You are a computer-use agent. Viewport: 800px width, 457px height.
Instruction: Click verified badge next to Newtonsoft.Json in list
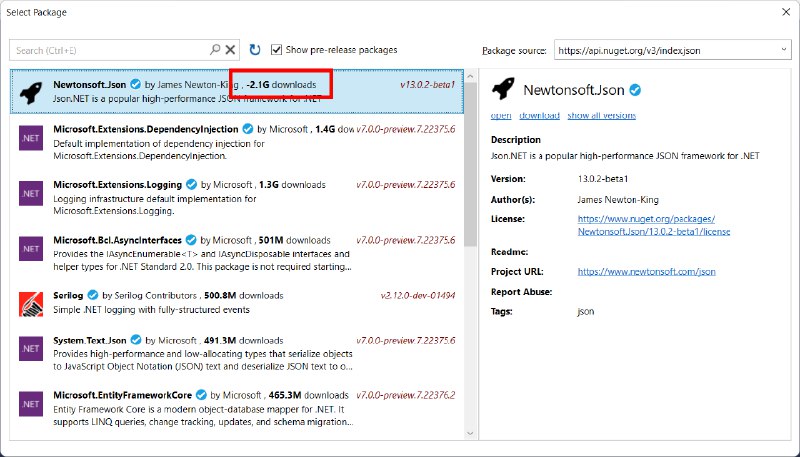(x=135, y=84)
